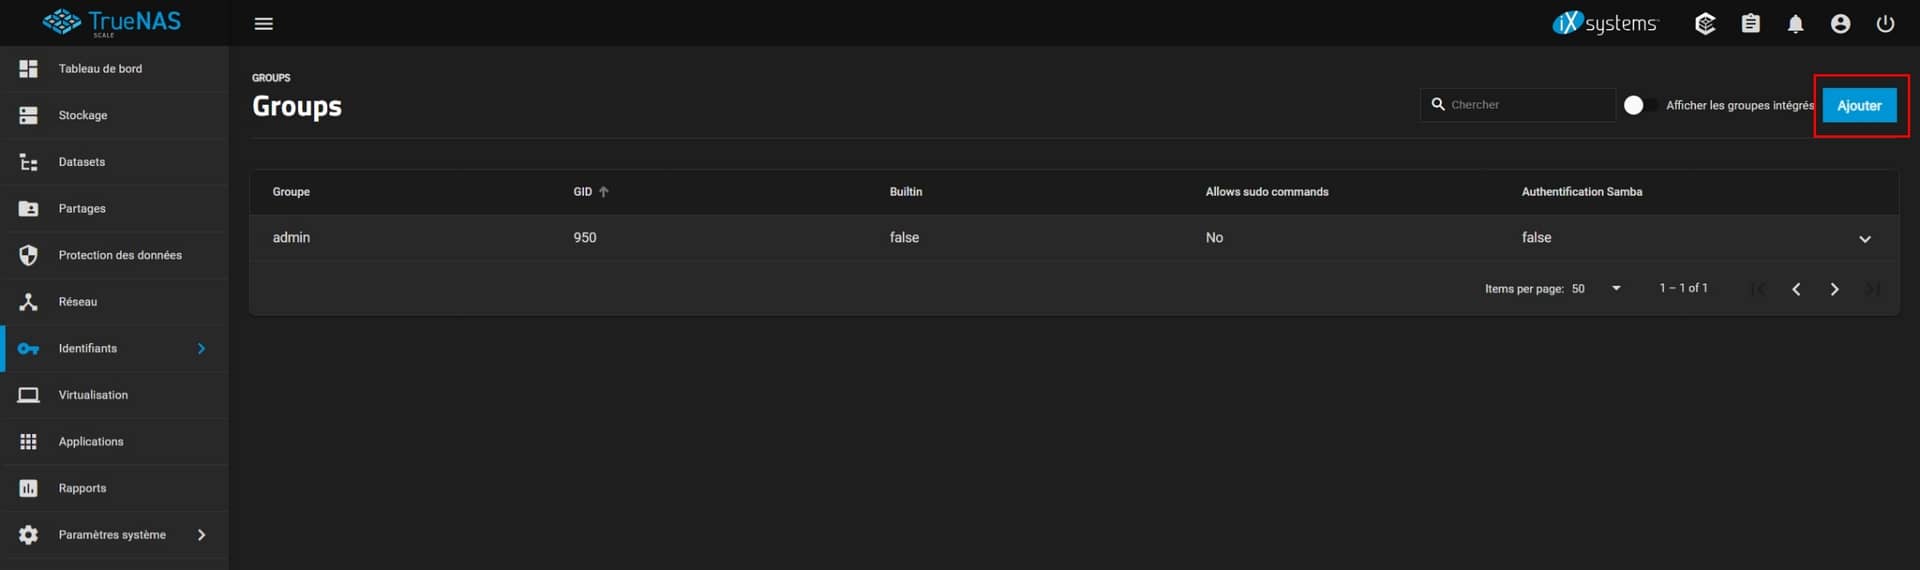1920x570 pixels.
Task: Open the alerts bell notifications
Action: [x=1795, y=24]
